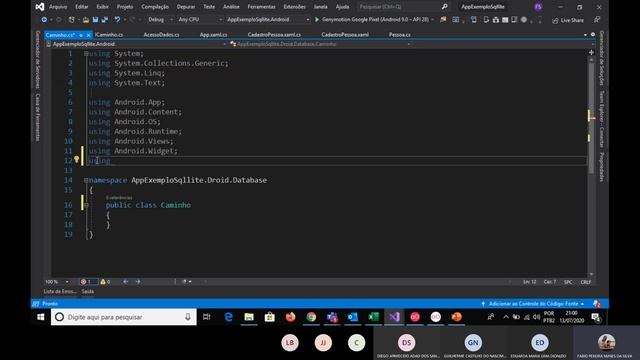Click the Open File folder icon

tap(86, 20)
